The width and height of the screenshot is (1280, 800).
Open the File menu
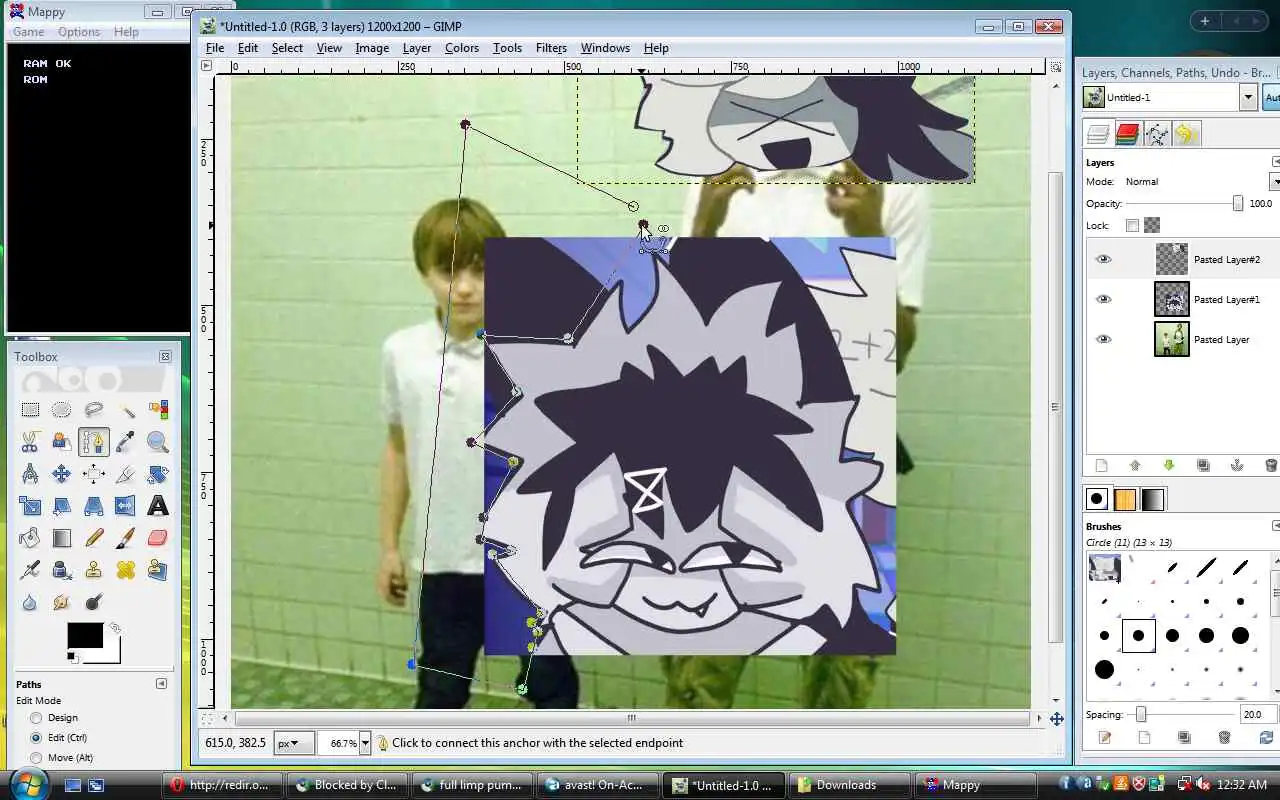[x=215, y=48]
